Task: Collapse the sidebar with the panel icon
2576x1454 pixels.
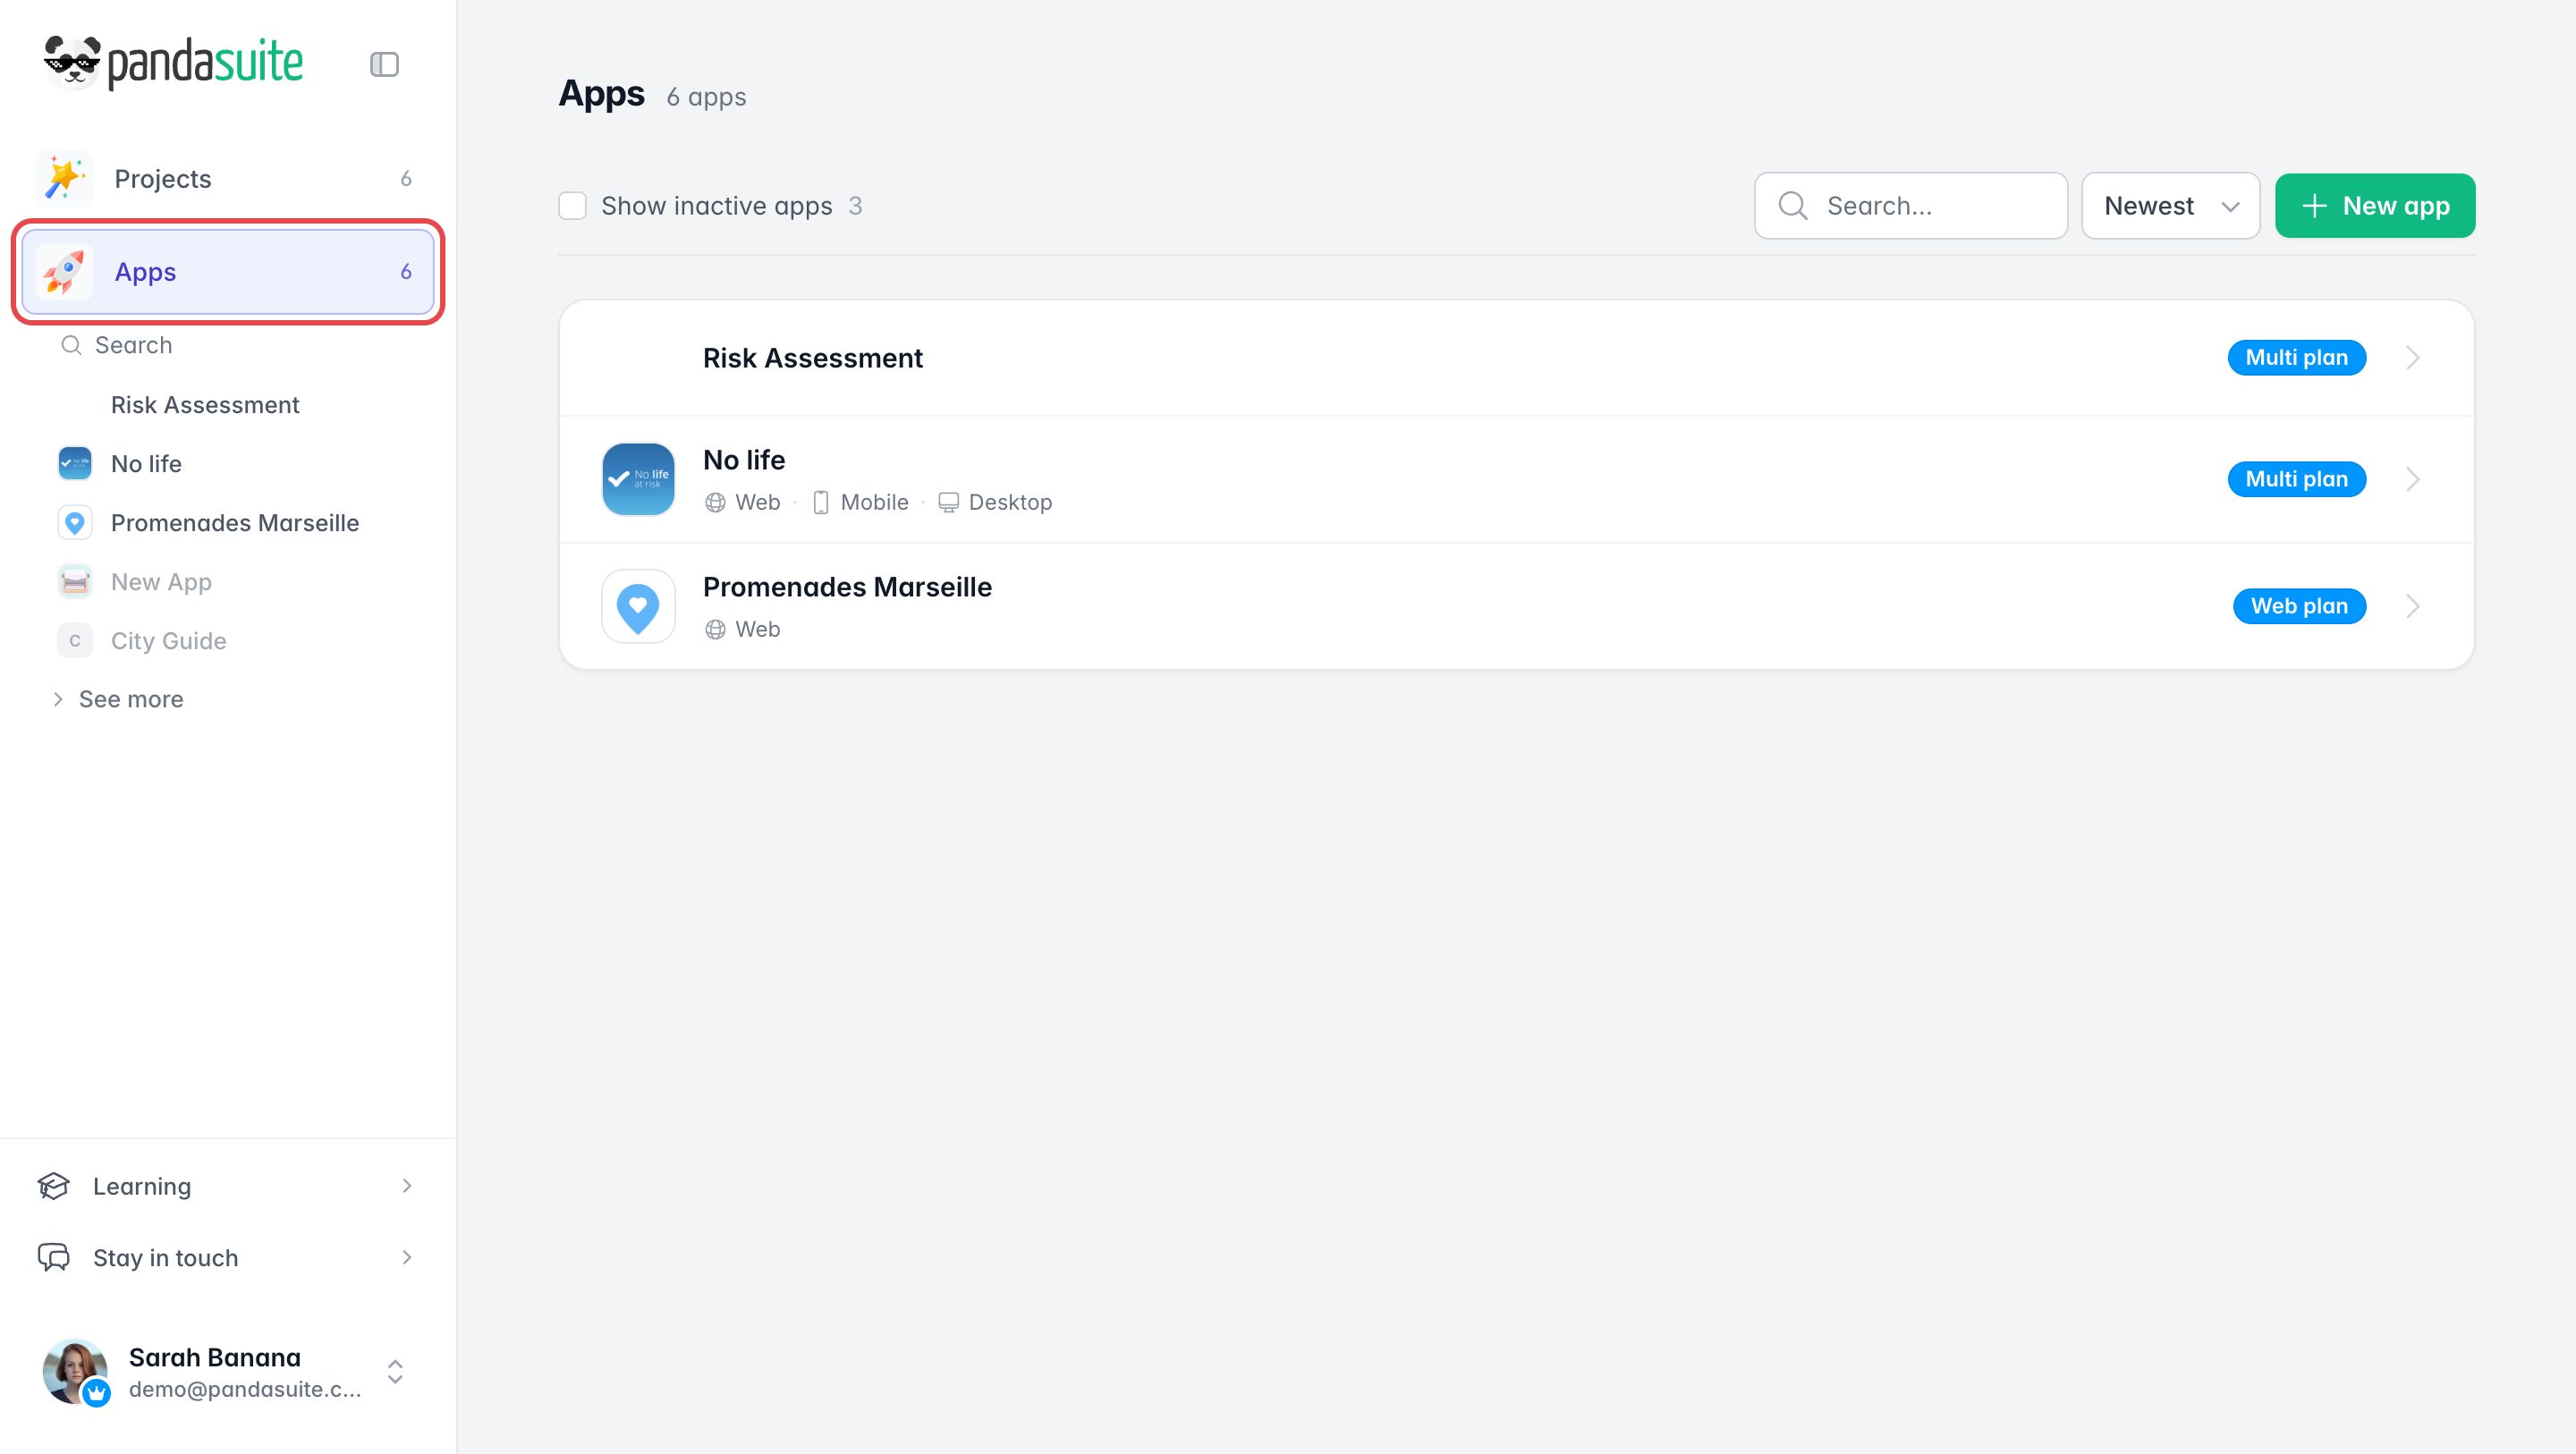Action: tap(384, 64)
